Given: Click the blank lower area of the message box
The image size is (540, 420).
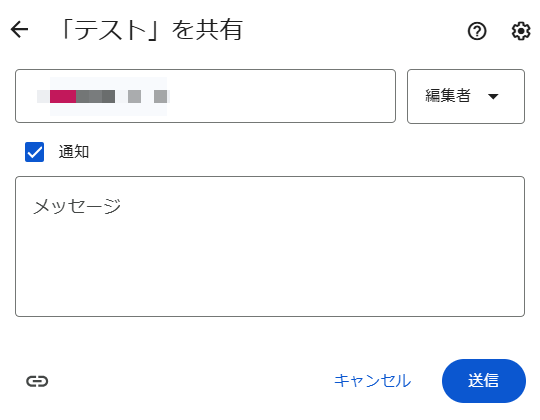Looking at the screenshot, I should tap(270, 275).
